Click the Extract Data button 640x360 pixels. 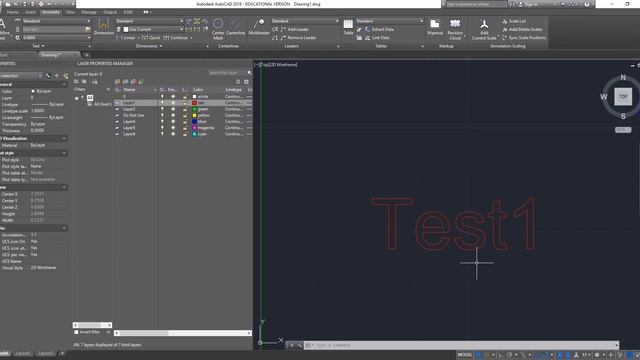[x=379, y=29]
